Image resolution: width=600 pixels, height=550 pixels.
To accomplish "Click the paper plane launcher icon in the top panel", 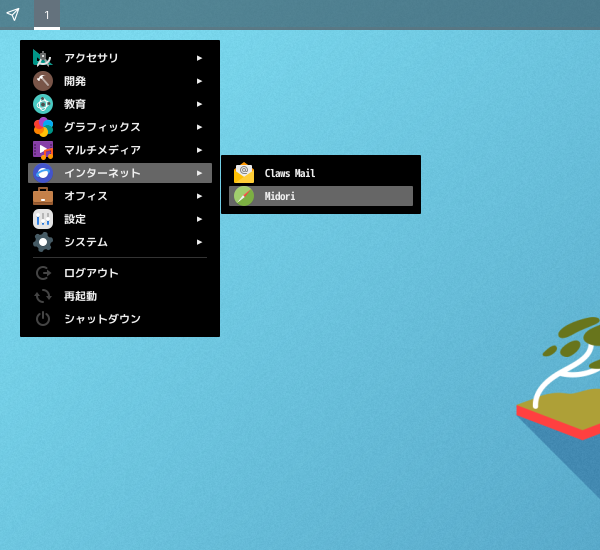I will [13, 14].
